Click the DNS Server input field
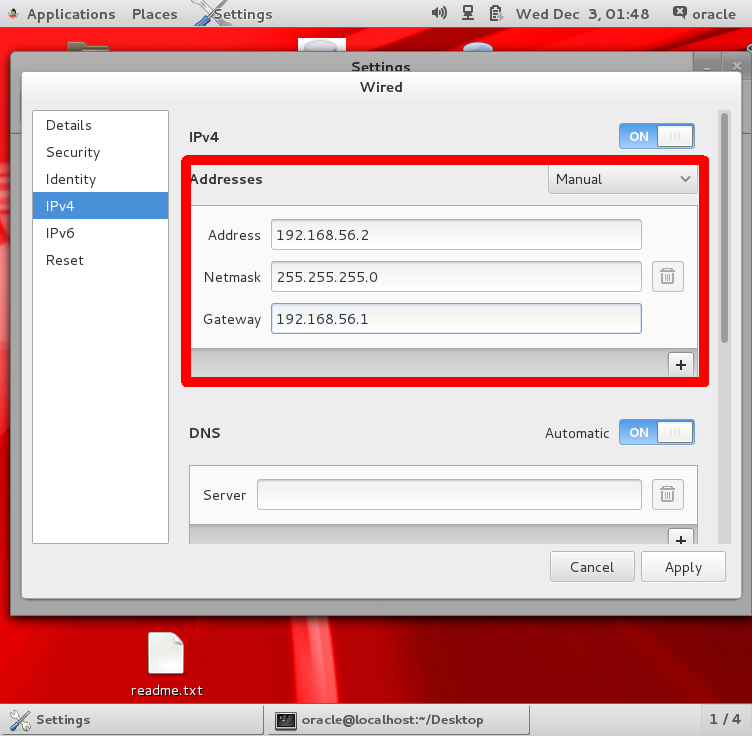 point(449,494)
